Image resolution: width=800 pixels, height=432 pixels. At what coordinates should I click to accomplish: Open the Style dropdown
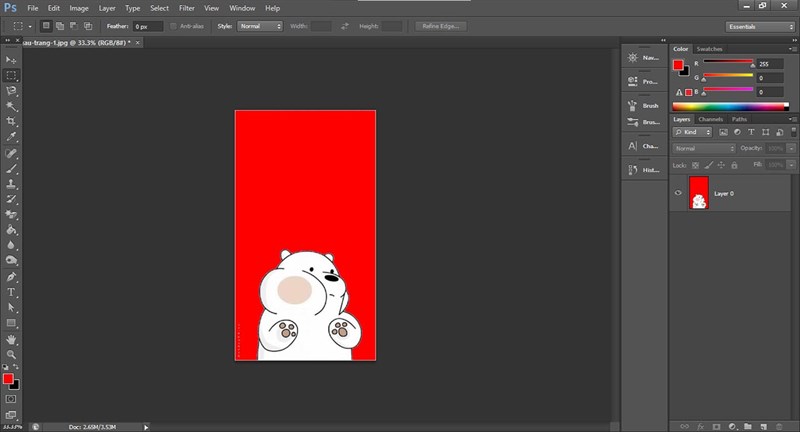[260, 26]
